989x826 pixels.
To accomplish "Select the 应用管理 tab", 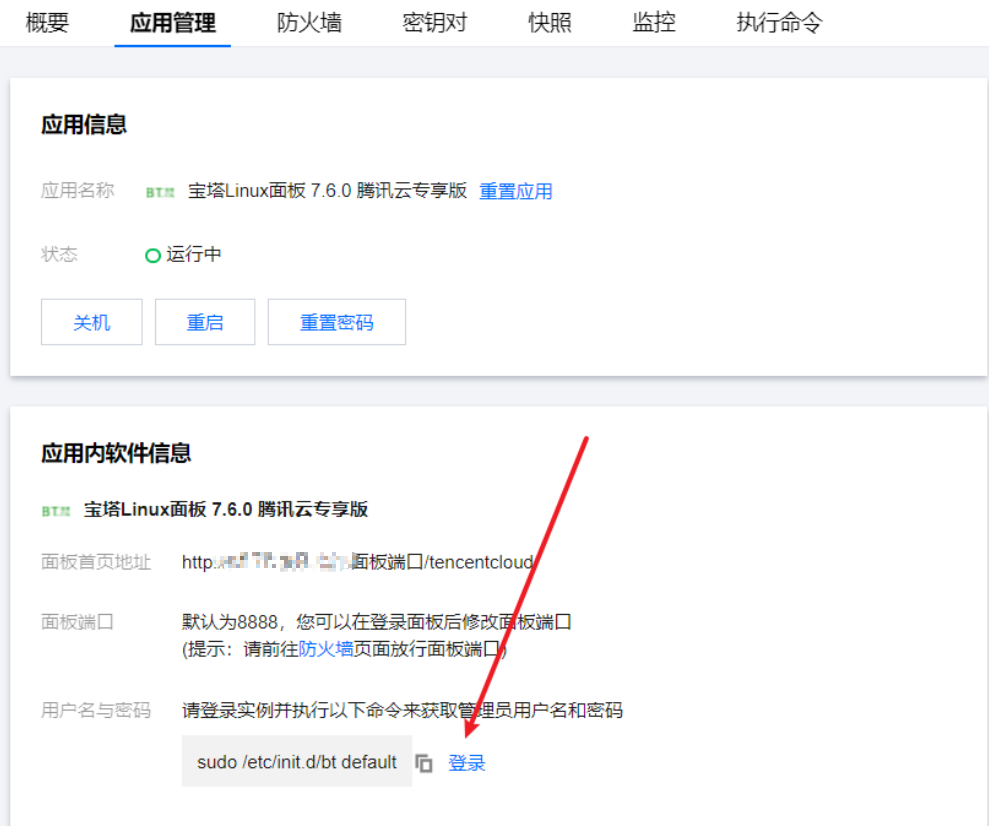I will 173,23.
